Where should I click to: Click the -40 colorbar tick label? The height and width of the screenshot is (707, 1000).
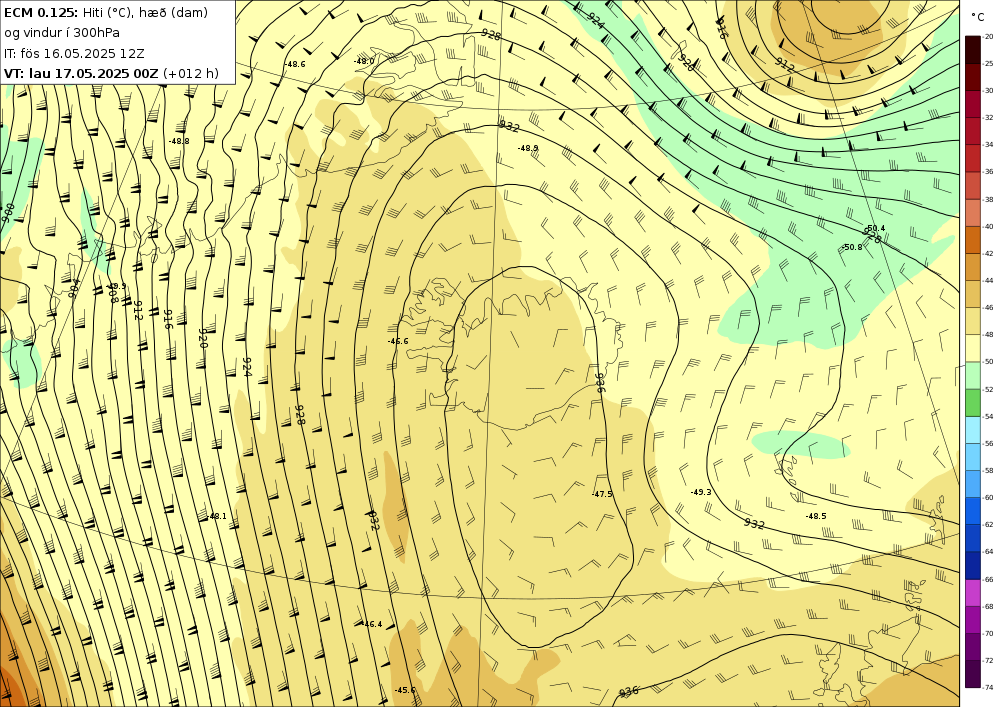988,226
